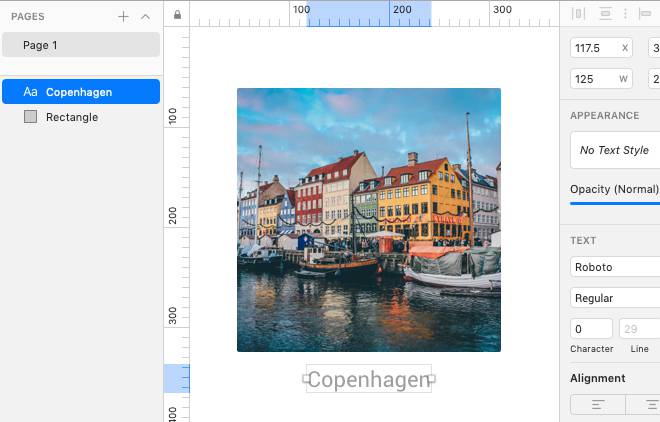Viewport: 660px width, 422px height.
Task: Set text alignment to left
Action: coord(597,404)
